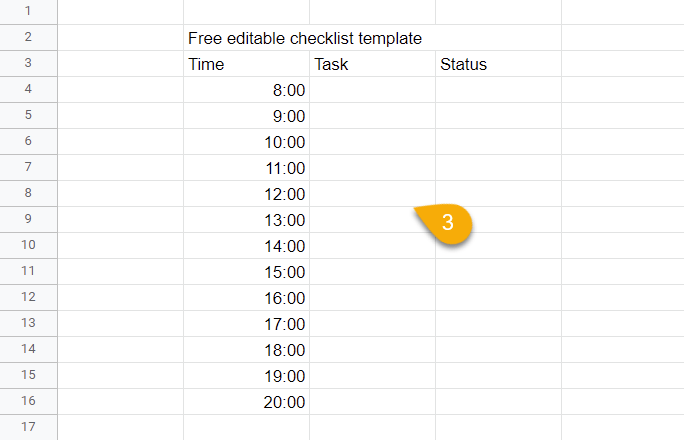Select row header 16
Viewport: 684px width, 440px height.
pos(28,401)
